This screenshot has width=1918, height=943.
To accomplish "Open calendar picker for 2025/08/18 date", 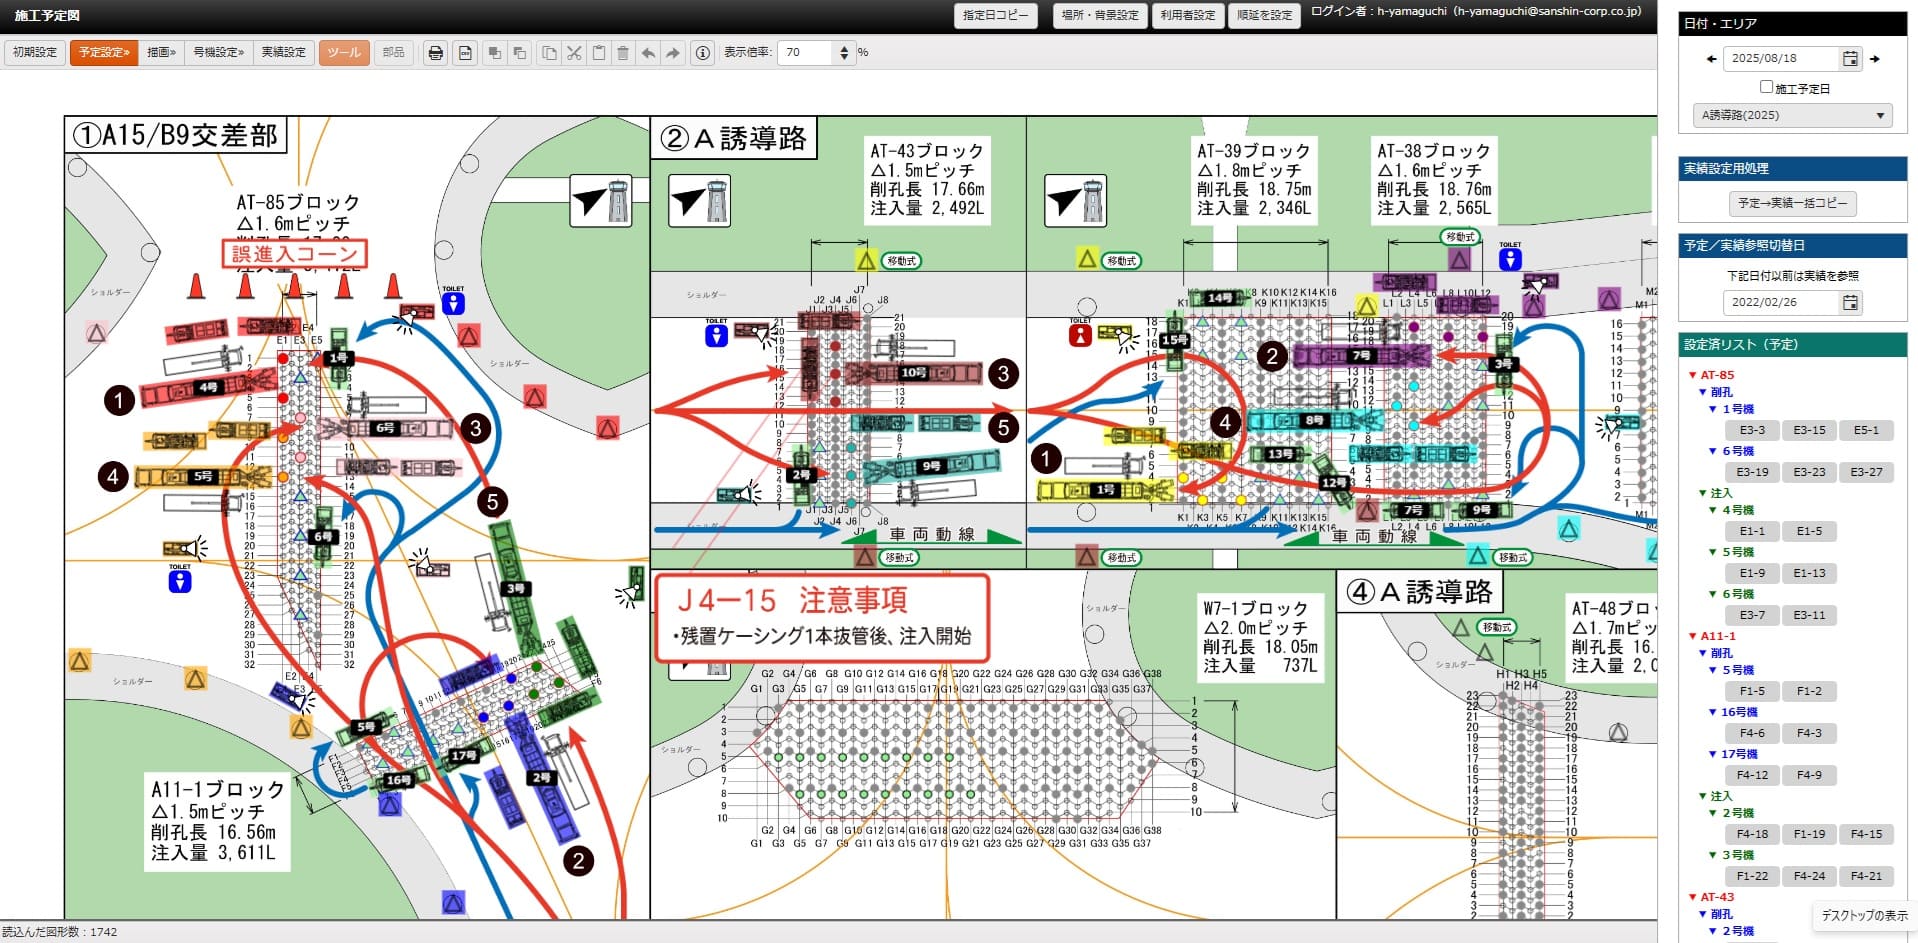I will [1850, 59].
